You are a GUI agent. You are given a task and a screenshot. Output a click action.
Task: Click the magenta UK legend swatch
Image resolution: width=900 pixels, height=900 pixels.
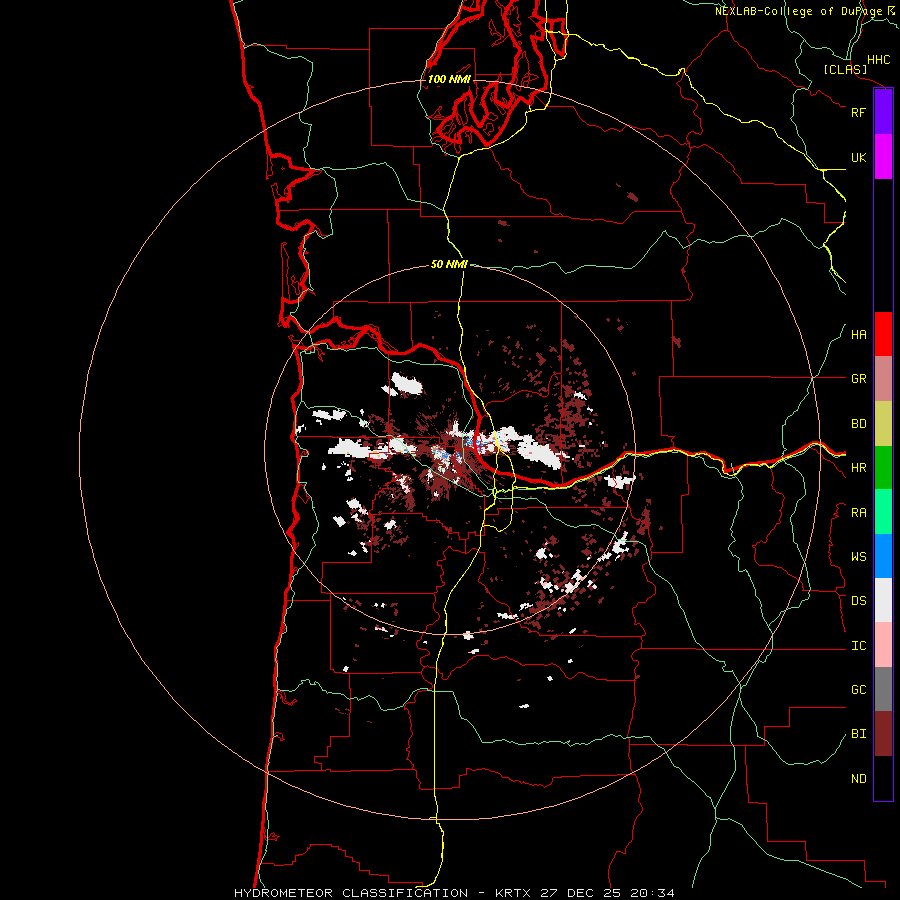click(x=883, y=157)
